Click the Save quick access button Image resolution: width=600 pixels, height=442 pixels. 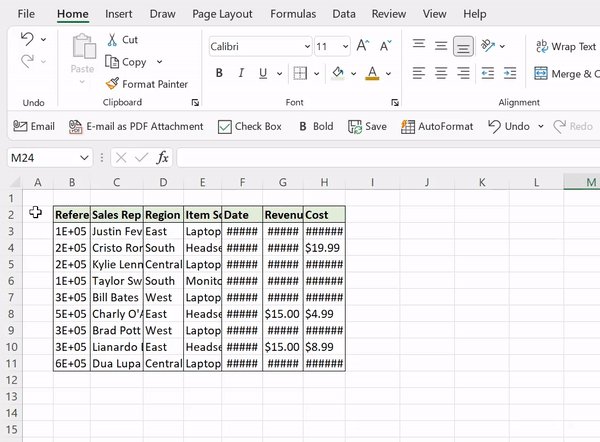coord(367,127)
